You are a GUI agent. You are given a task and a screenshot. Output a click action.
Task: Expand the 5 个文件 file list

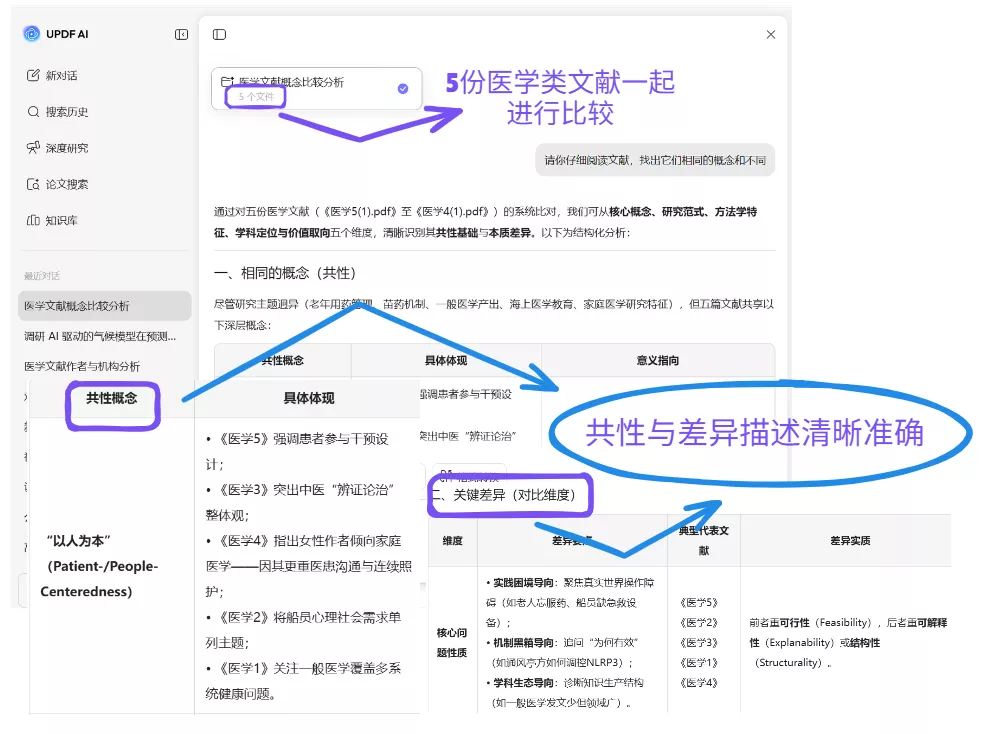(x=258, y=96)
